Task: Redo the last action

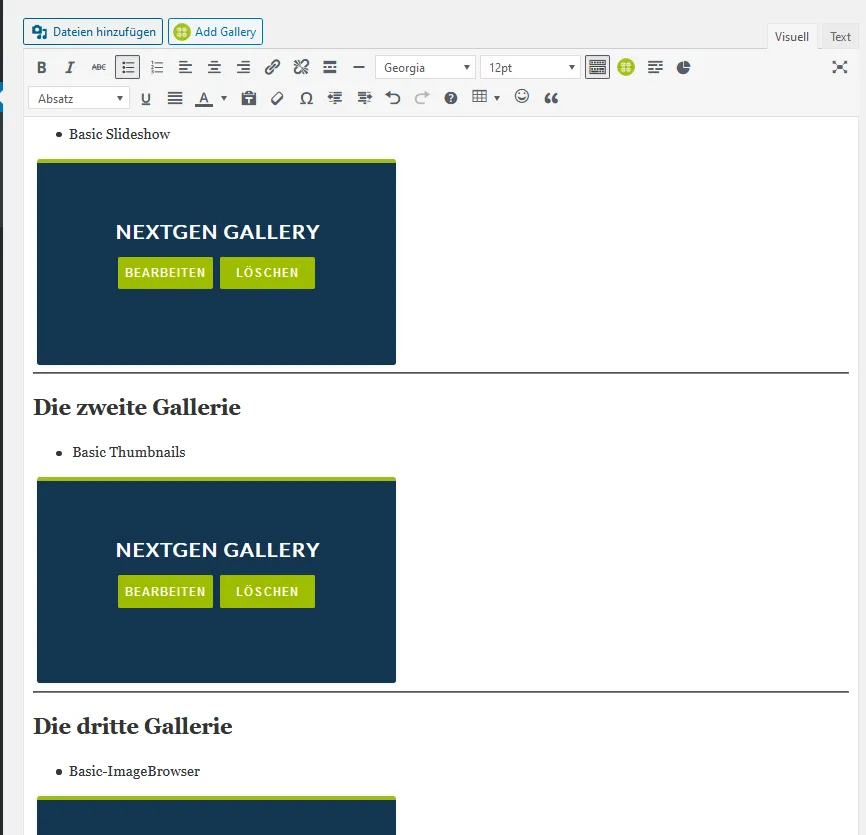Action: tap(422, 98)
